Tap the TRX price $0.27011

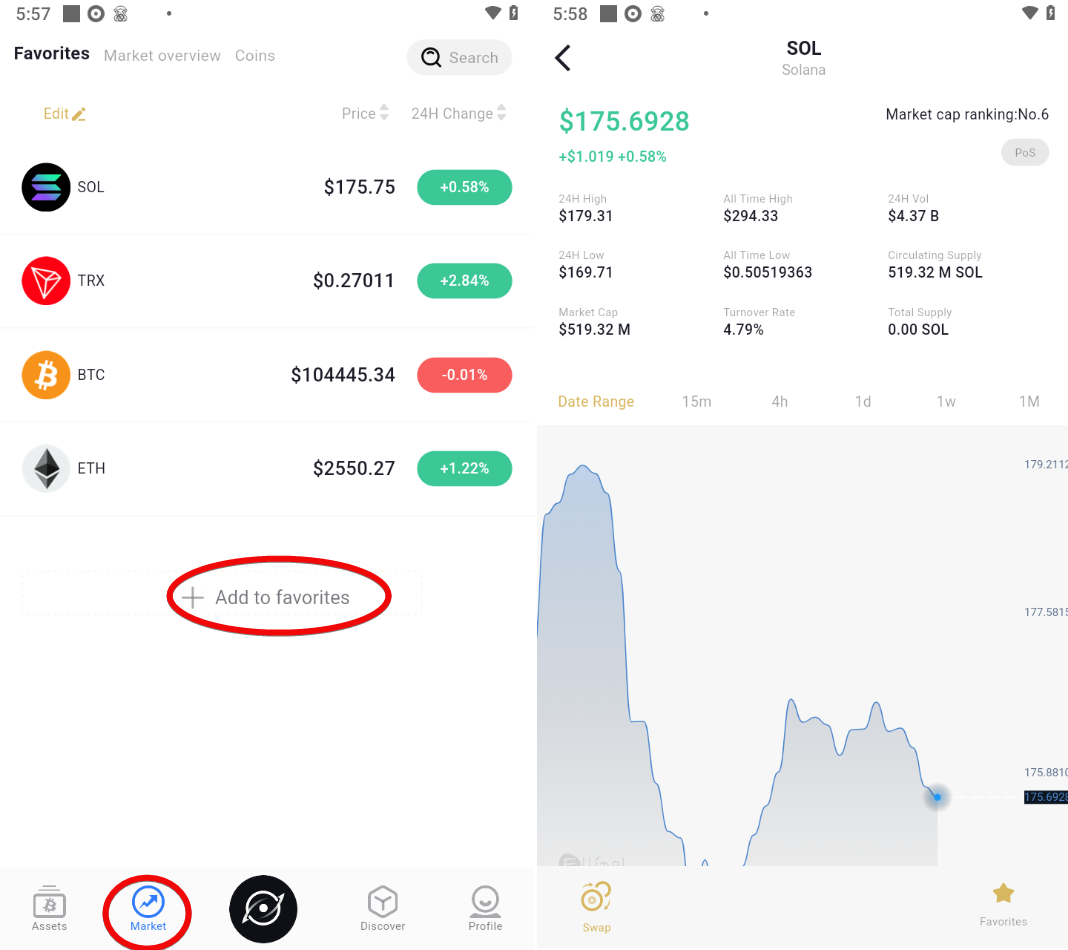pyautogui.click(x=354, y=281)
